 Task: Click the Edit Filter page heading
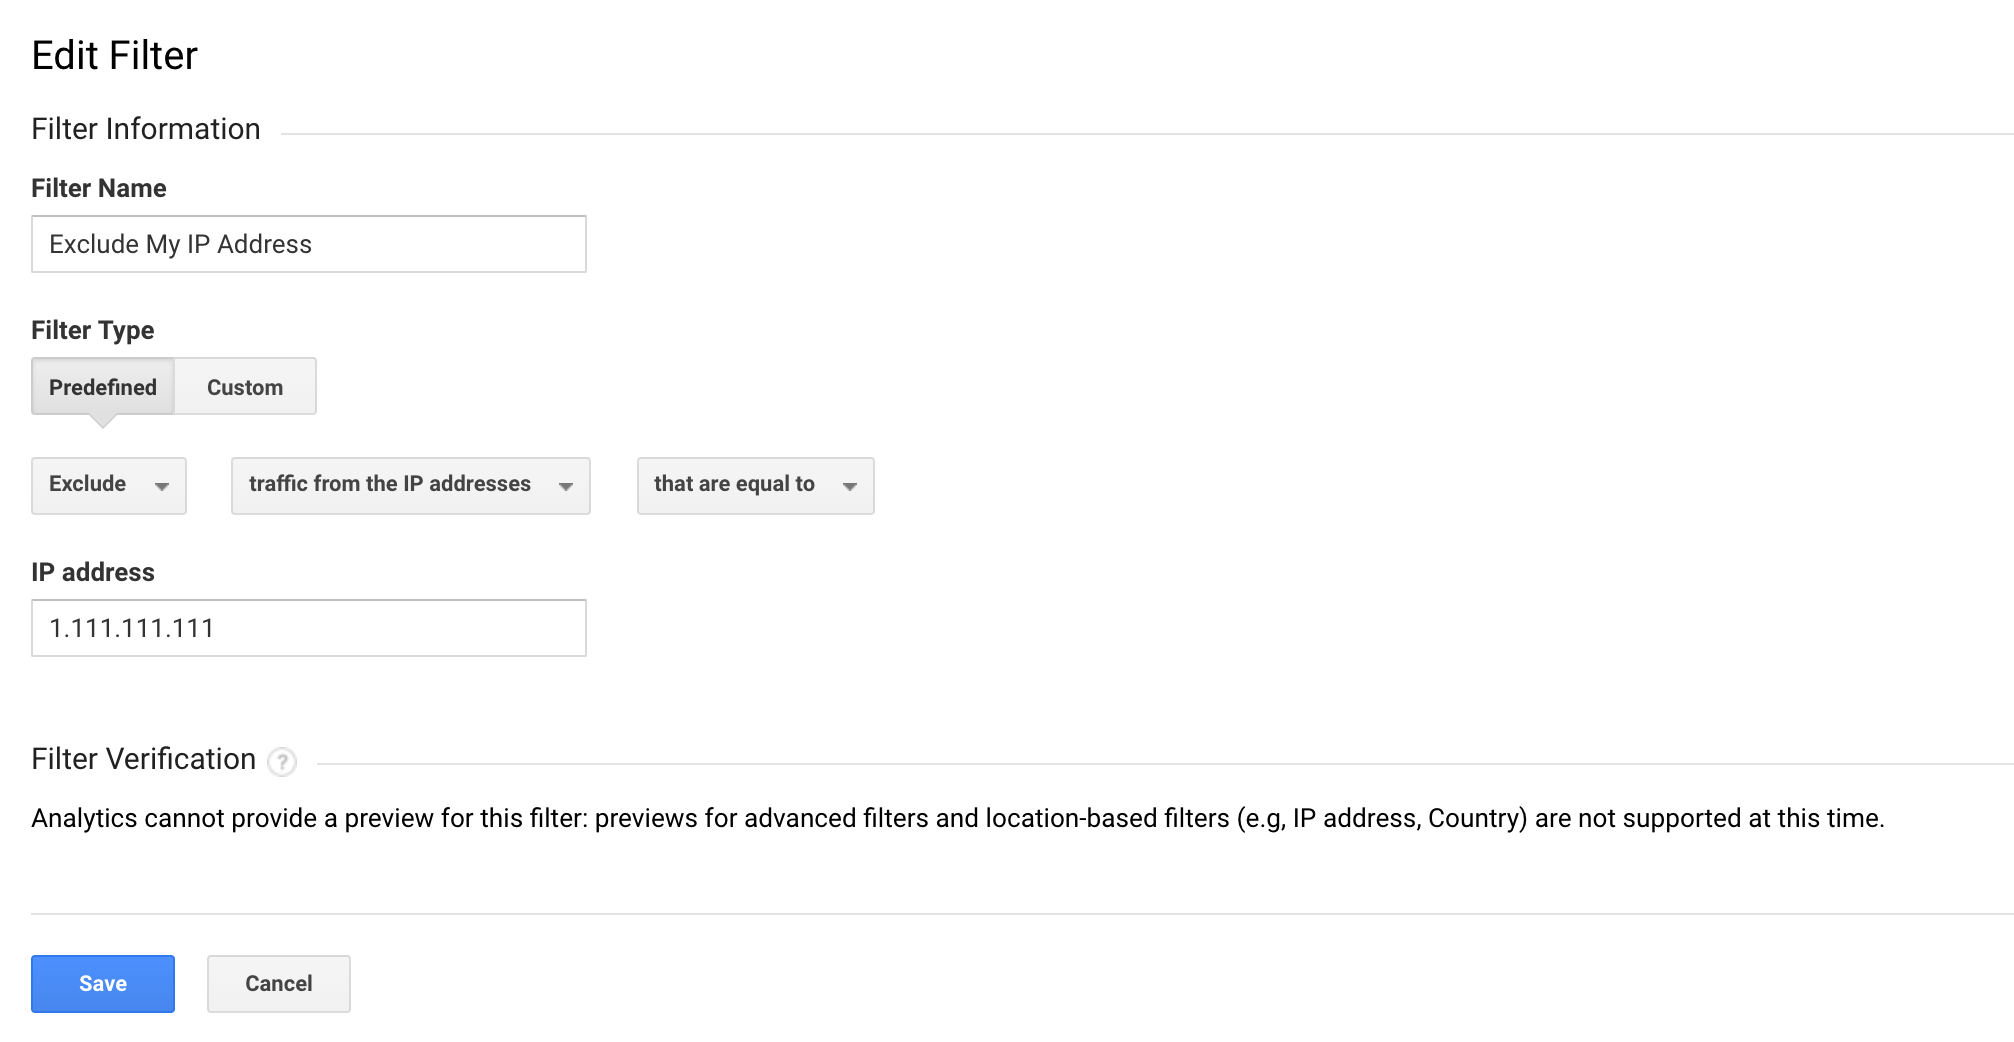114,55
